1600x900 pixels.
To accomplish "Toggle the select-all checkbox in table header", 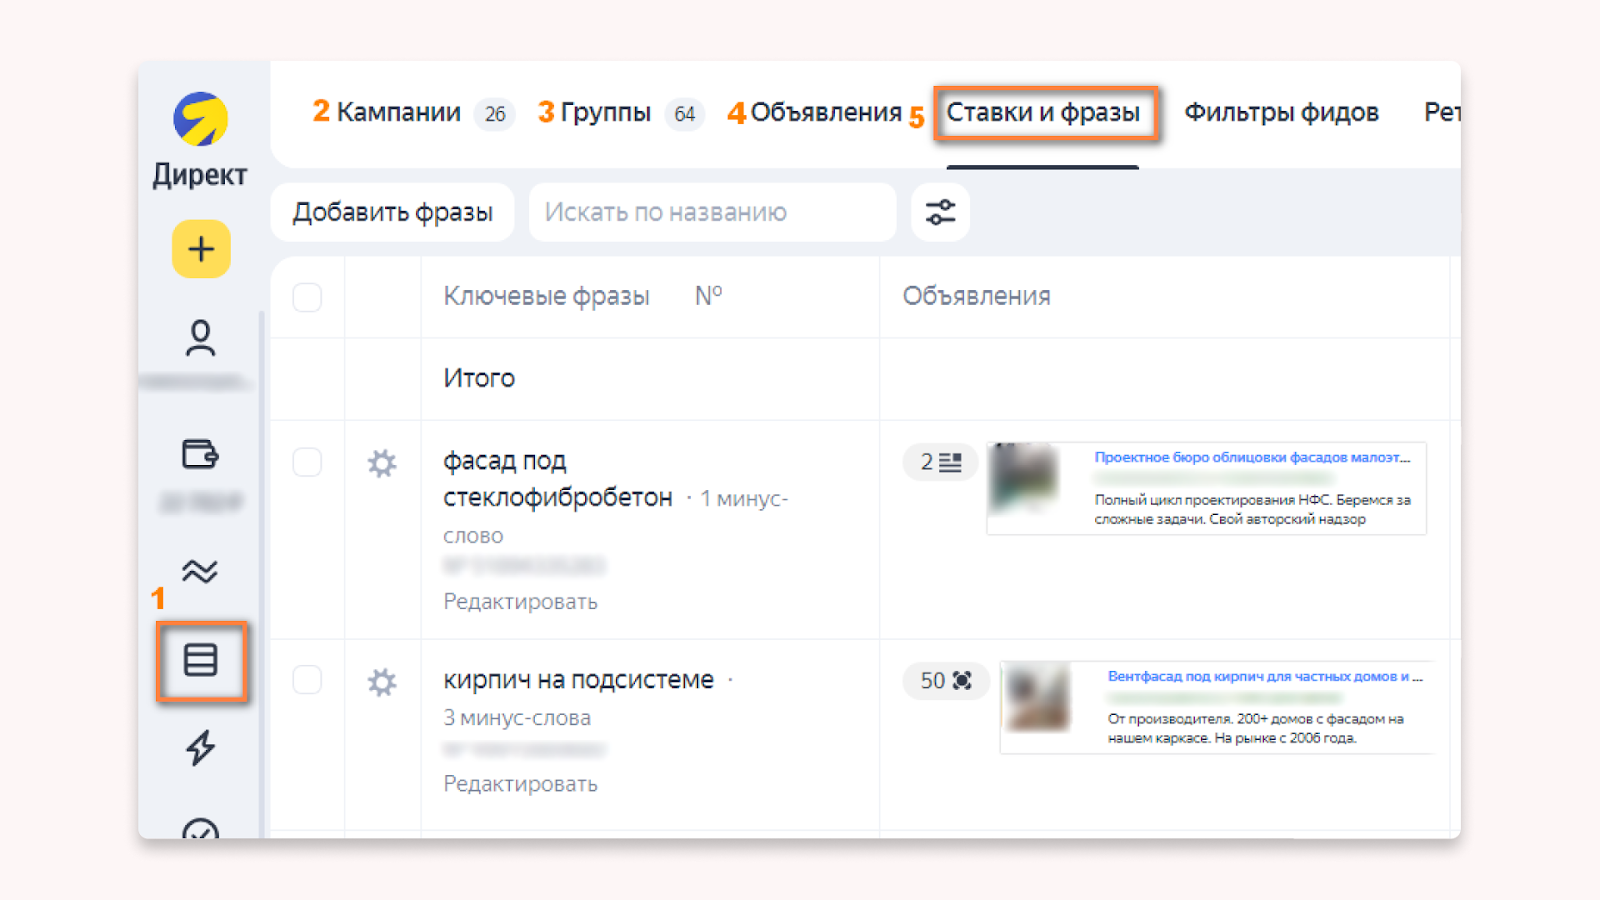I will pyautogui.click(x=307, y=297).
